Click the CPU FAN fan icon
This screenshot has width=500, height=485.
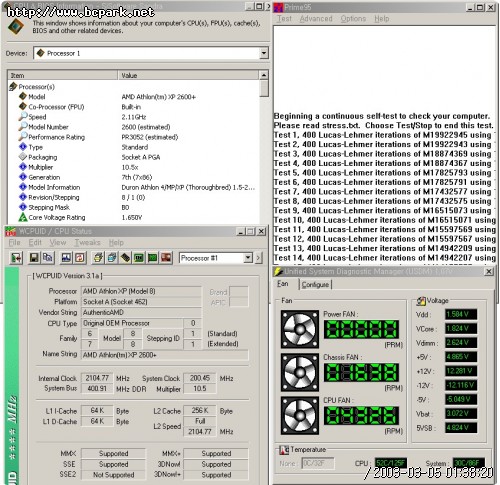pos(300,415)
